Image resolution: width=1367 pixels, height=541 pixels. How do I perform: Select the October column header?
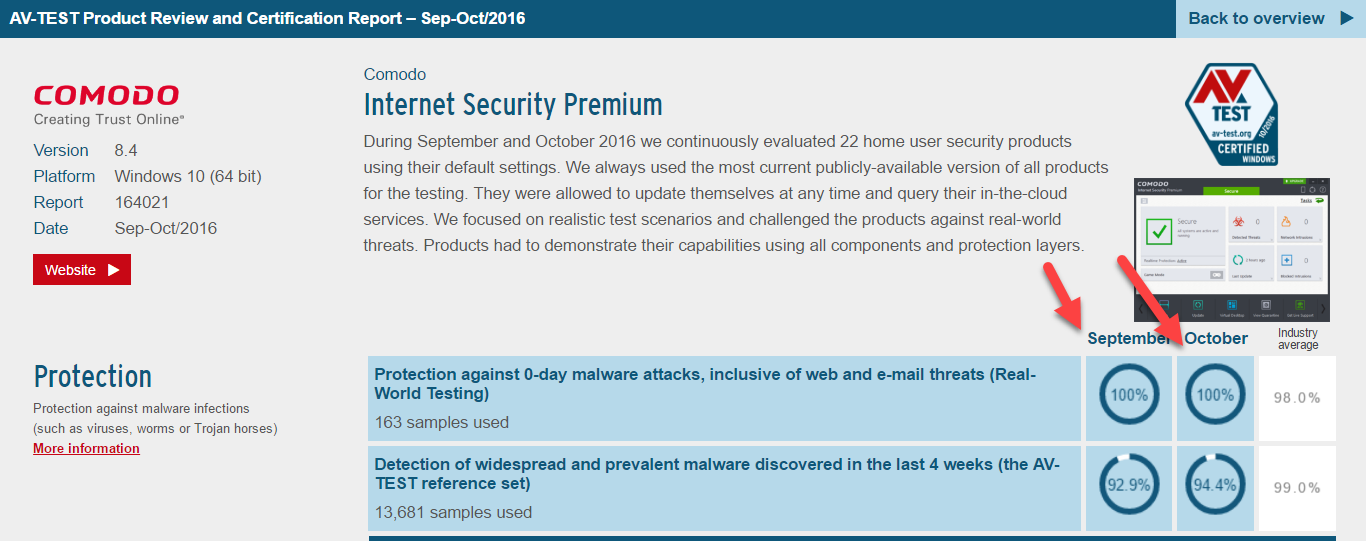pos(1216,338)
